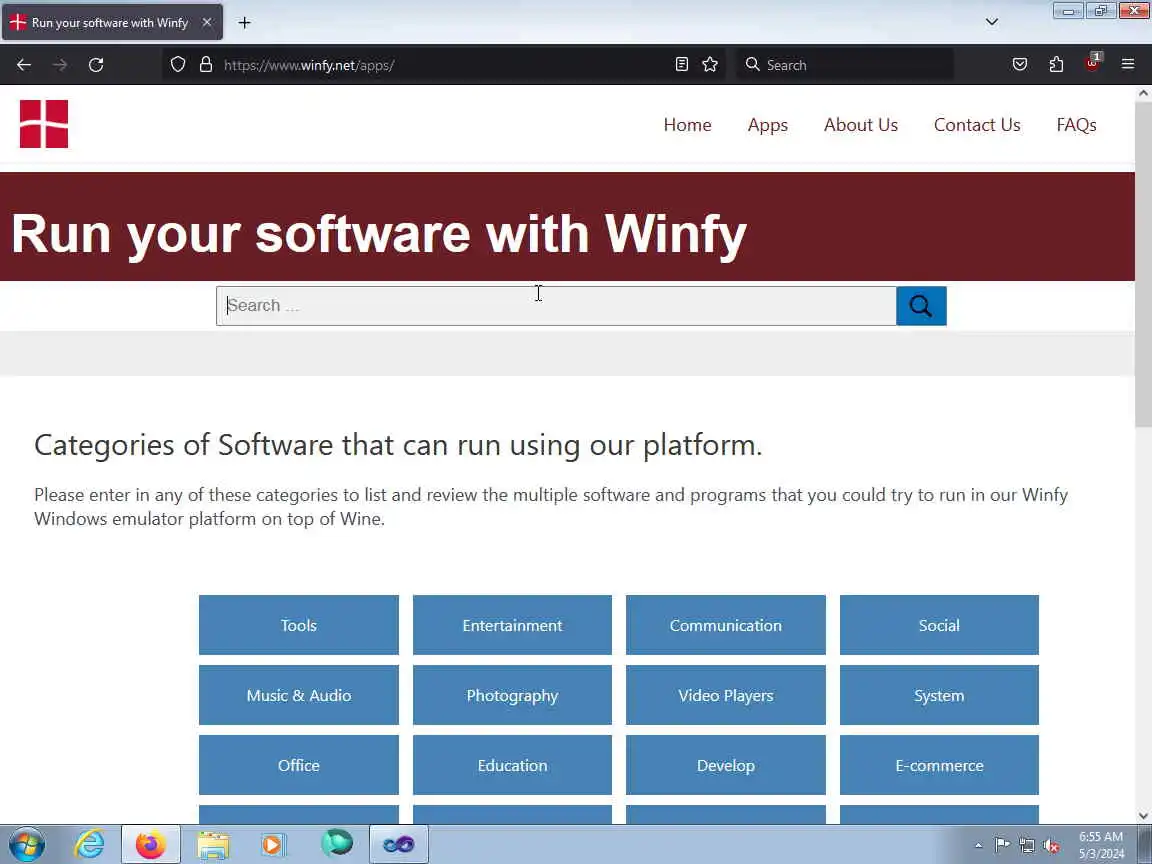This screenshot has height=864, width=1152.
Task: Open Windows Media Player taskbar icon
Action: pyautogui.click(x=272, y=845)
